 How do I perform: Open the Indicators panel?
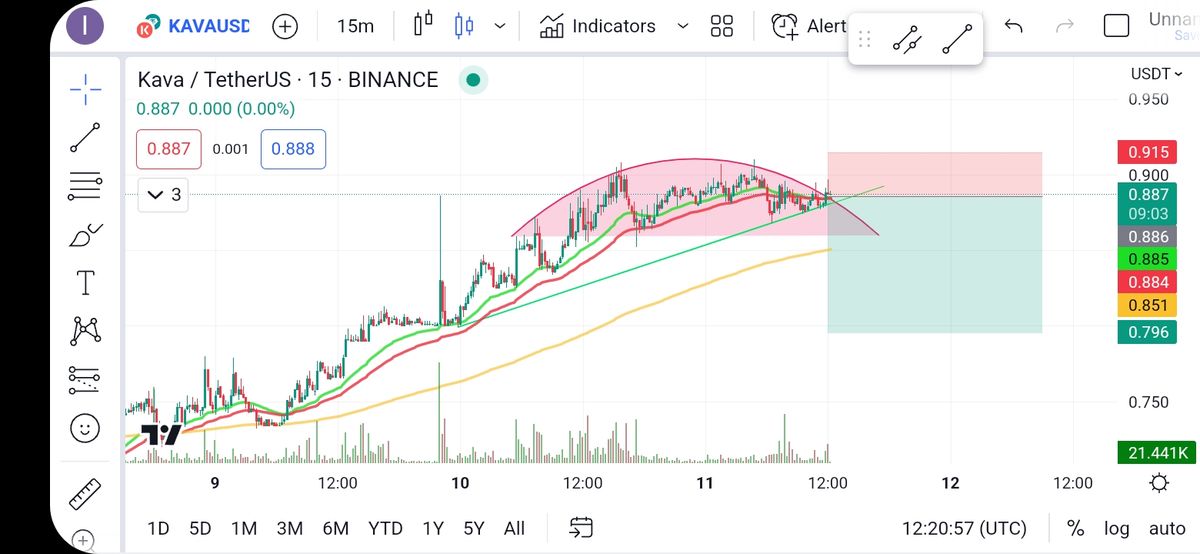coord(598,26)
